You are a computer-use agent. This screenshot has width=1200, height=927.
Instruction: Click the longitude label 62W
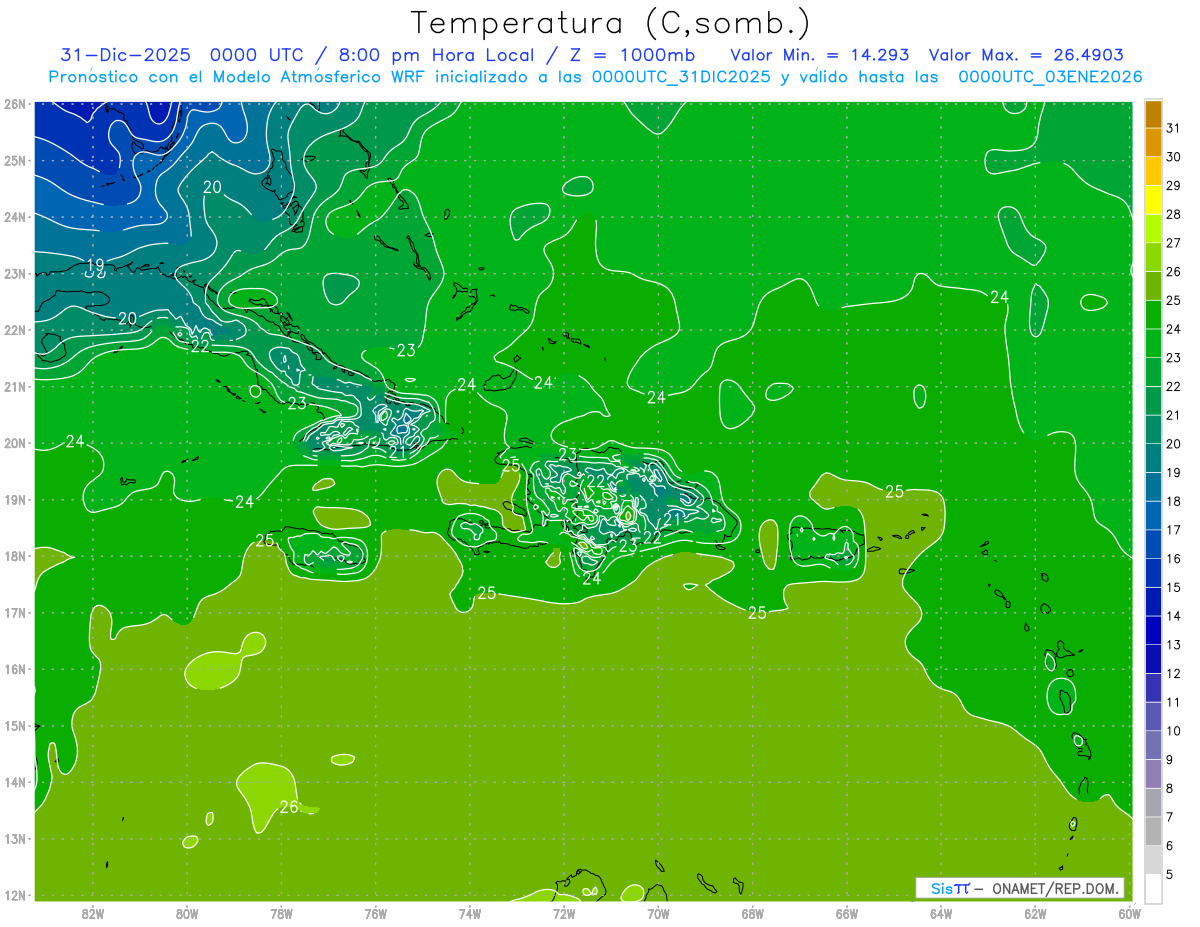tap(1035, 913)
